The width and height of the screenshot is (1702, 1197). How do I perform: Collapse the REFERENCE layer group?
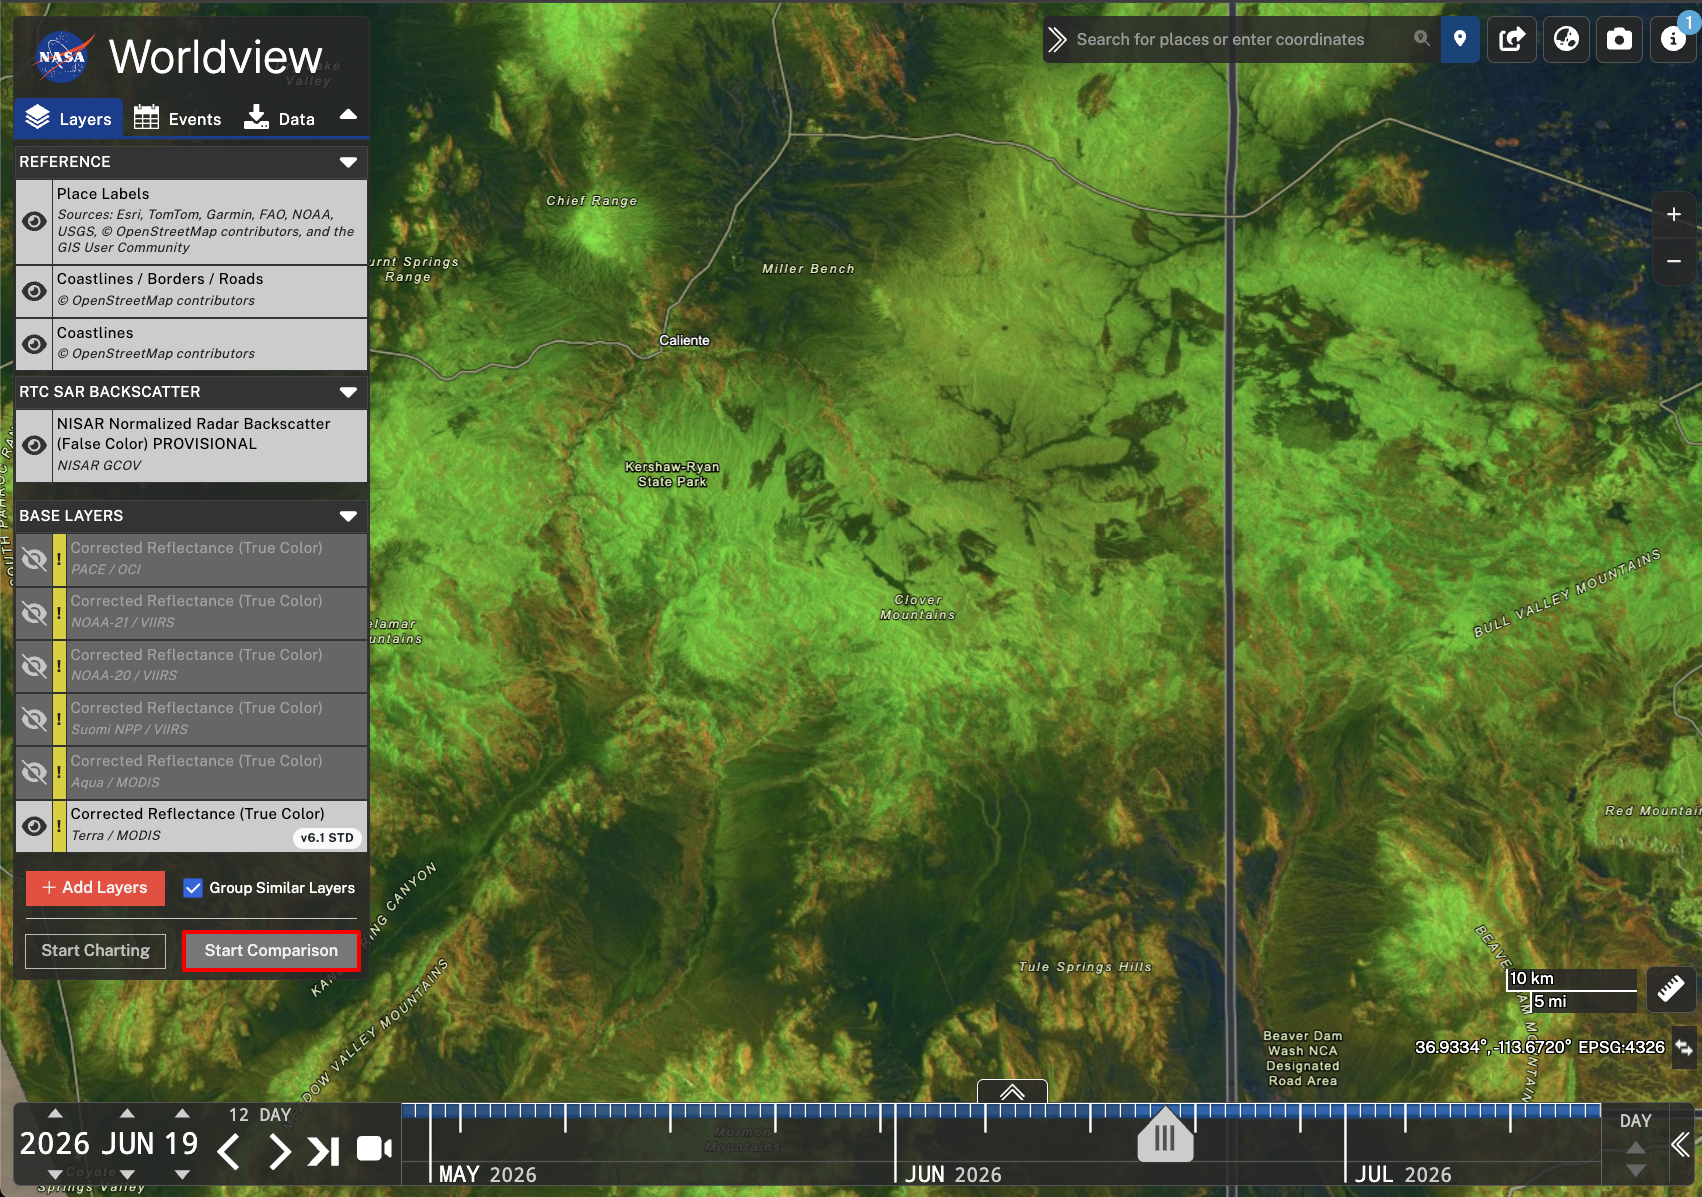pyautogui.click(x=348, y=162)
